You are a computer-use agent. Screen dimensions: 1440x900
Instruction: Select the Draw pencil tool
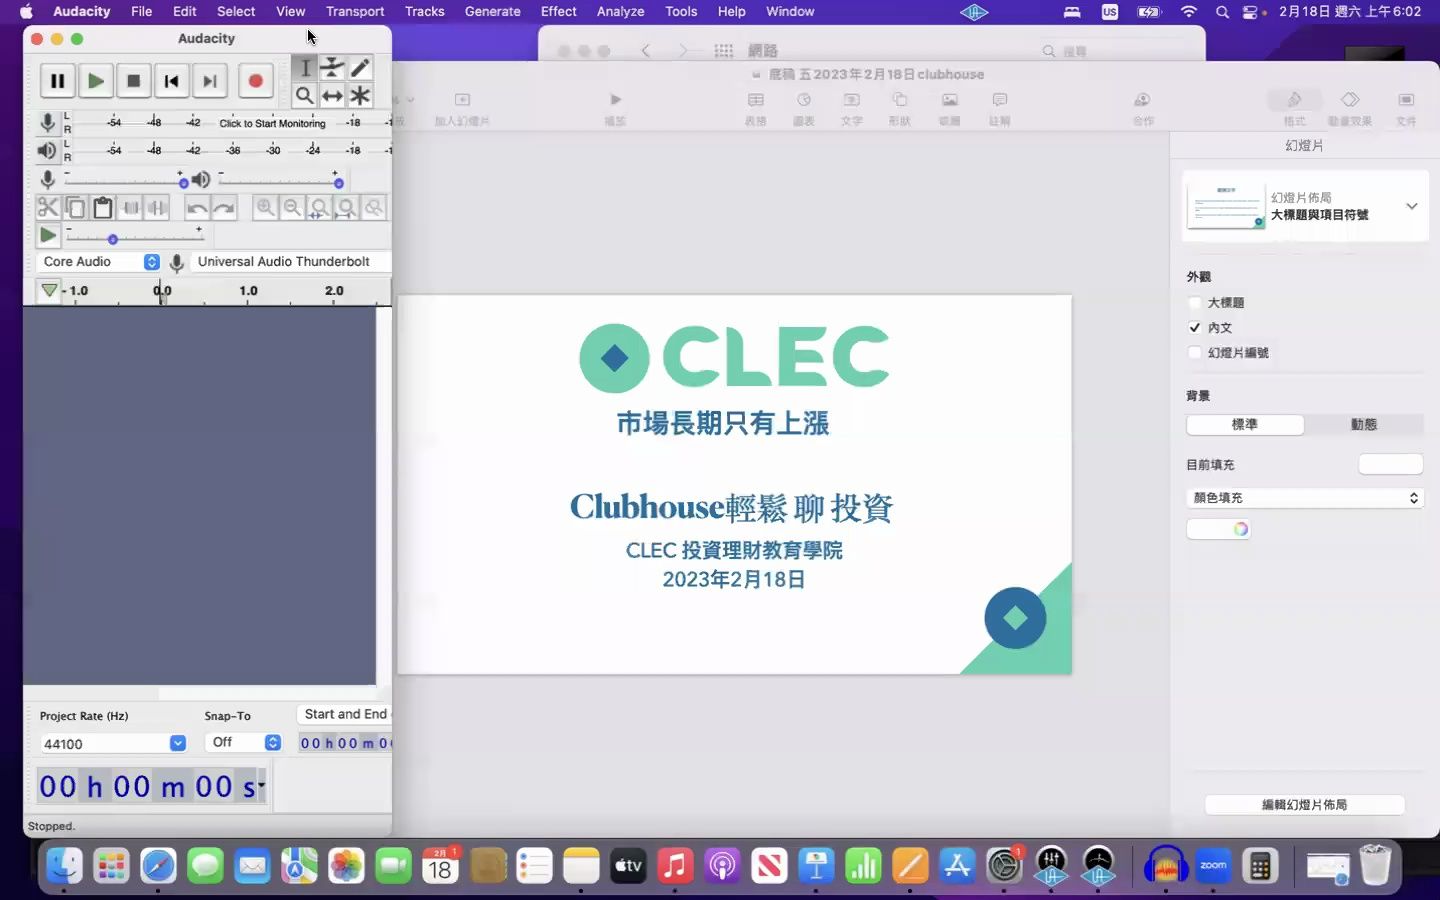pyautogui.click(x=360, y=68)
